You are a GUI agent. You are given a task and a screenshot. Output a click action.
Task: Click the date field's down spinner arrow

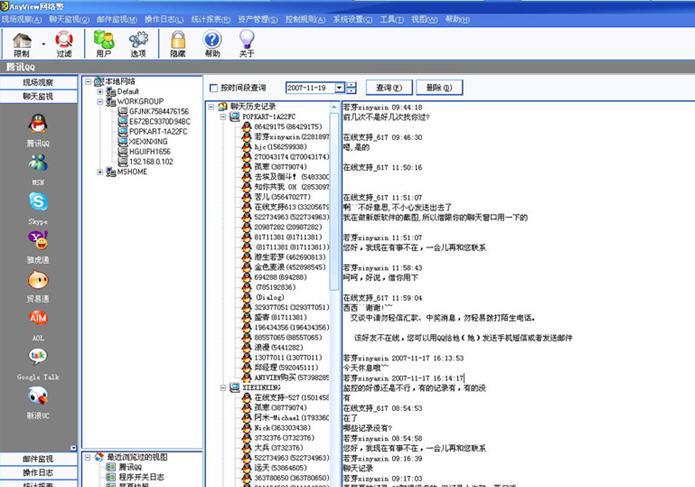[351, 91]
